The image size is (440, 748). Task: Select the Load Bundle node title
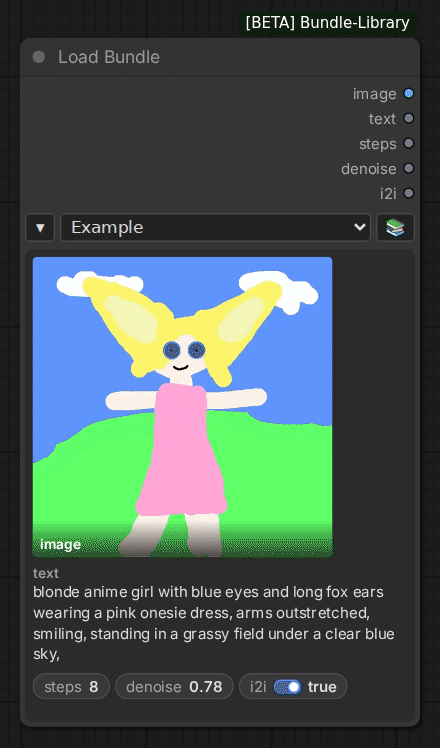pos(109,57)
